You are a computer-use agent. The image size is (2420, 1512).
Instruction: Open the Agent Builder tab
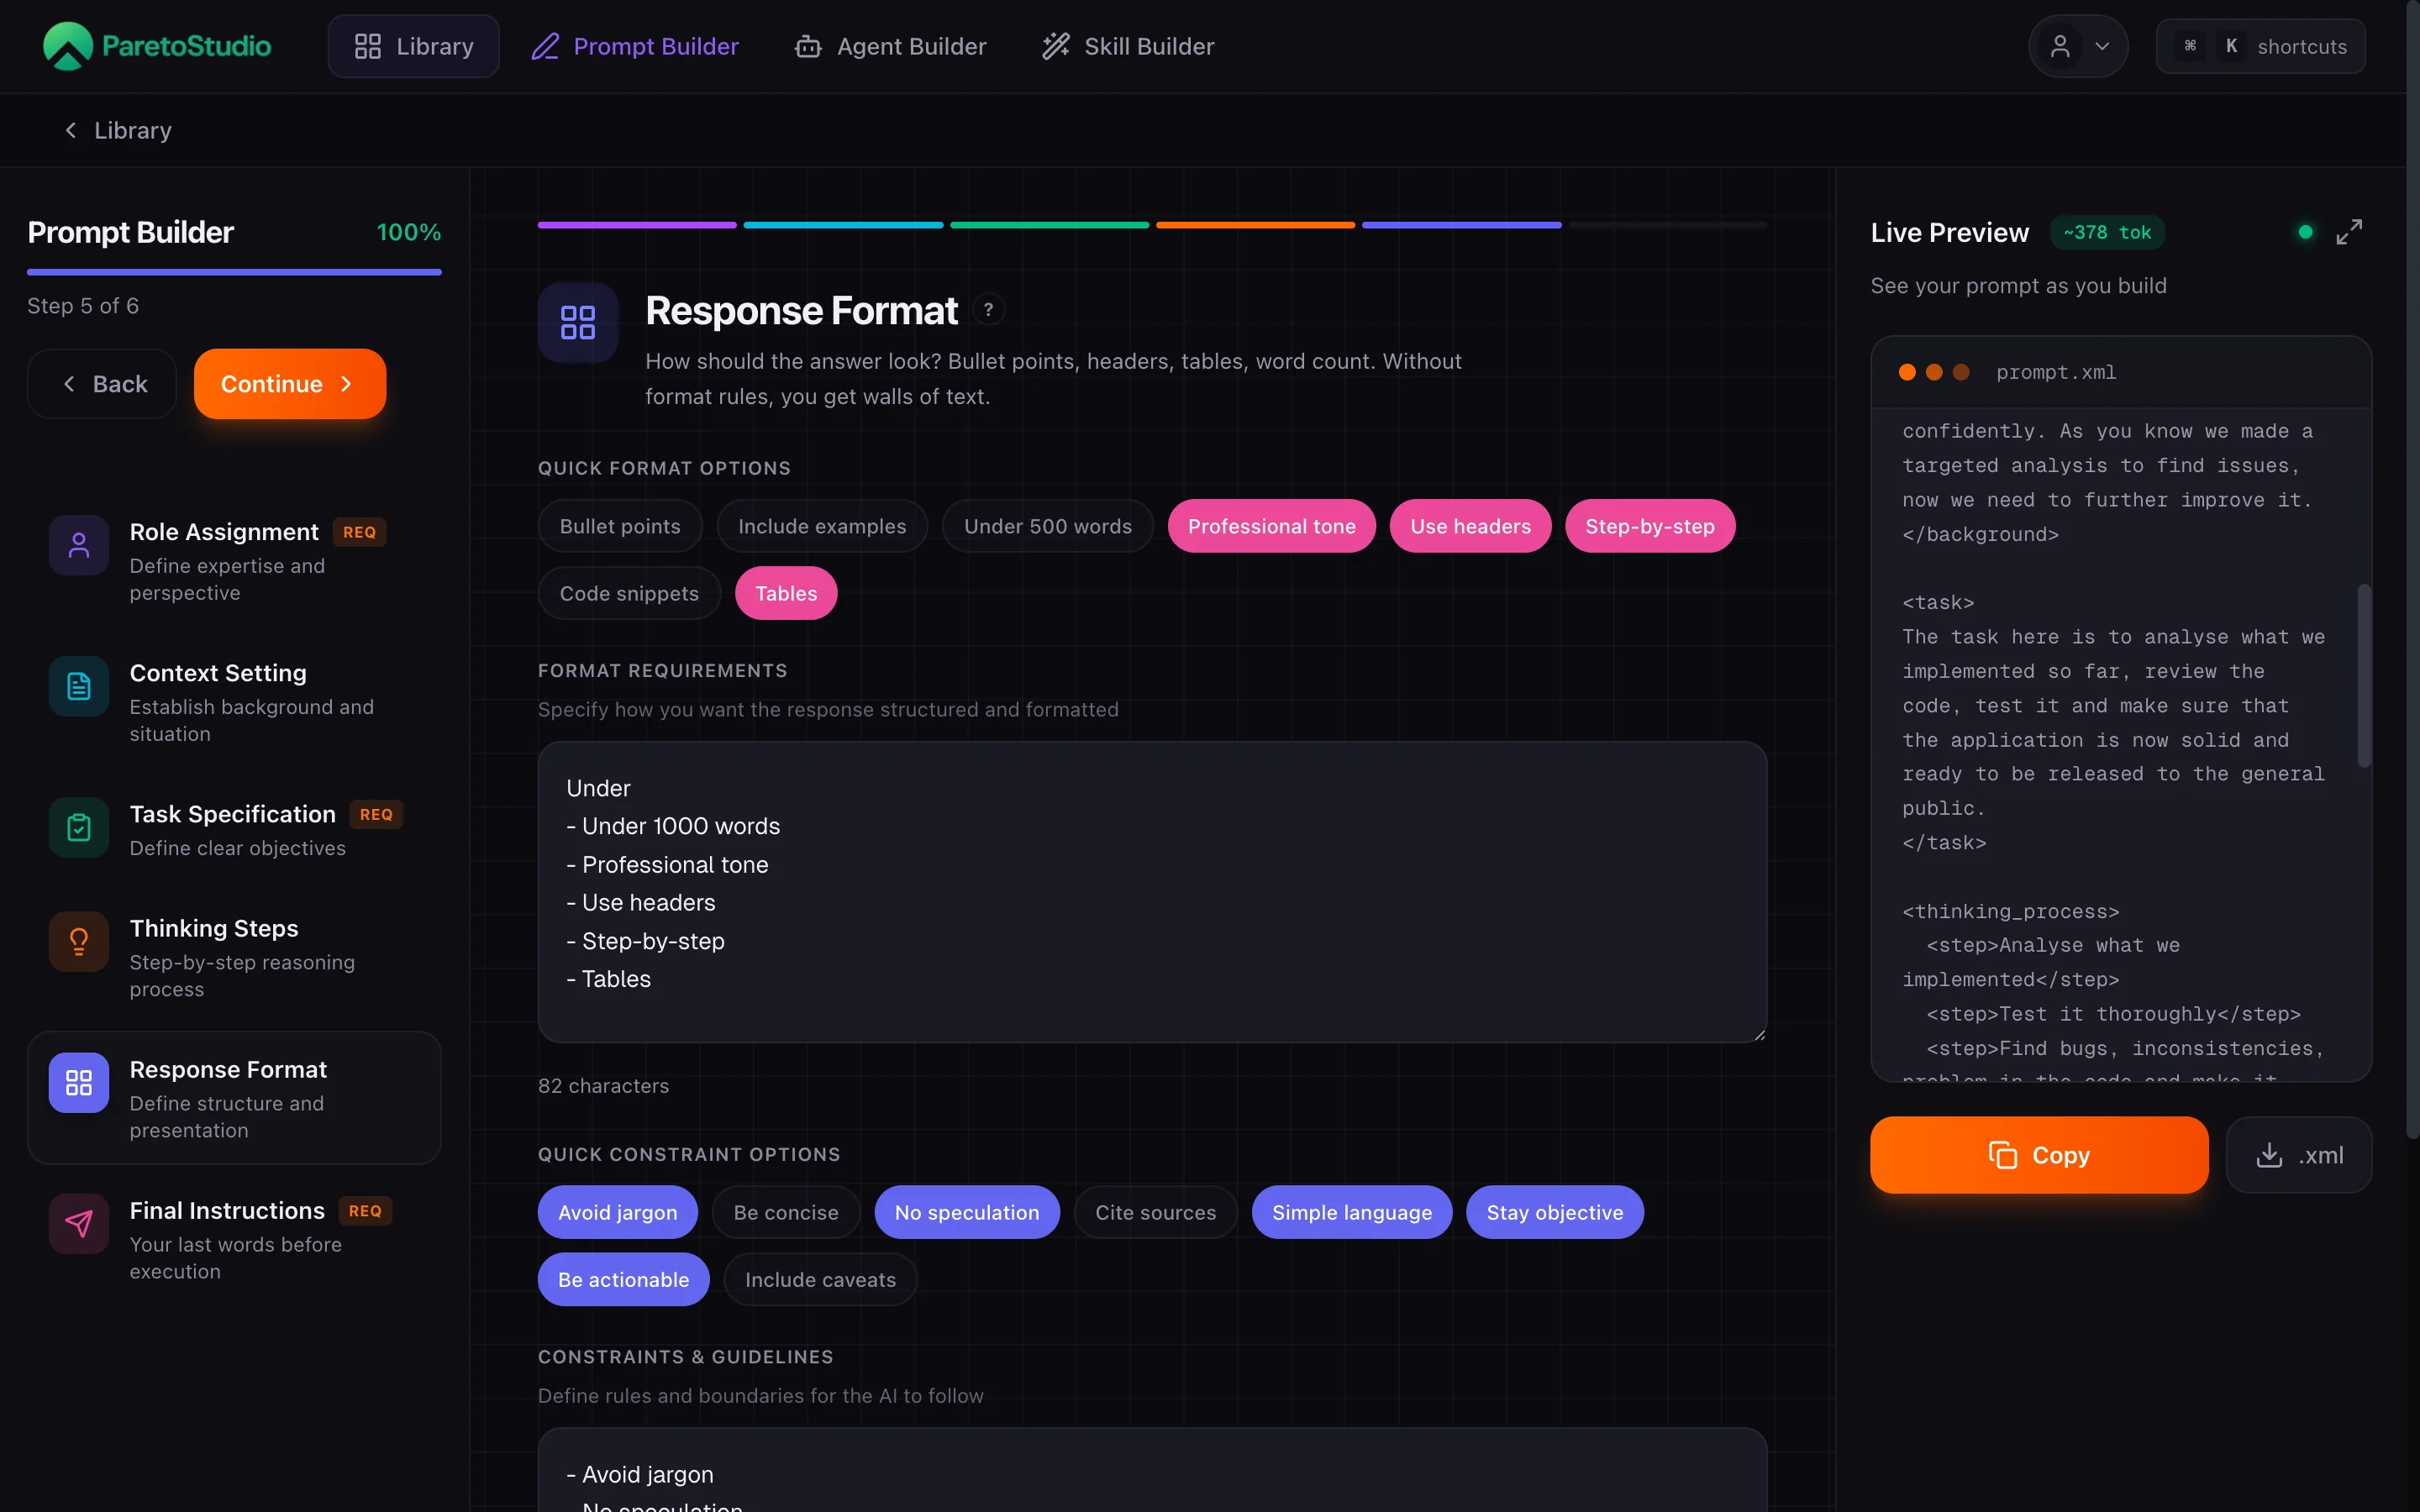tap(890, 46)
